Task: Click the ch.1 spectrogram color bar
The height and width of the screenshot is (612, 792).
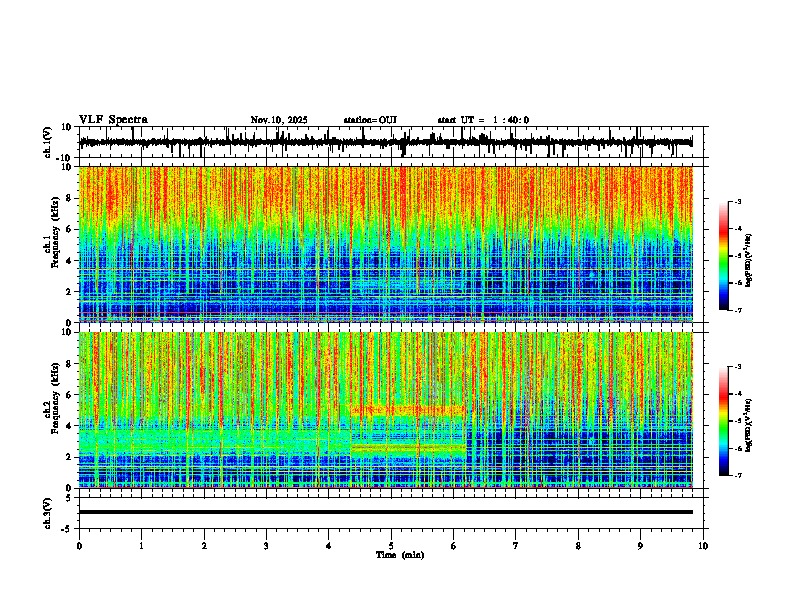Action: pos(724,256)
